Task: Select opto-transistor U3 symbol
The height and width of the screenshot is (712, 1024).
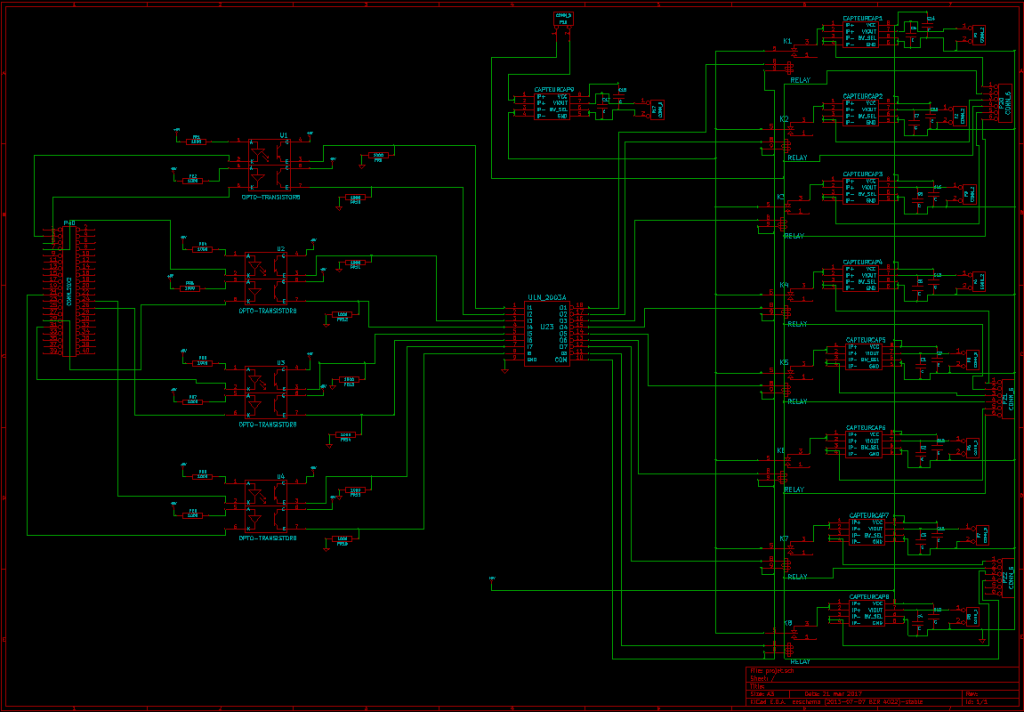Action: (266, 392)
